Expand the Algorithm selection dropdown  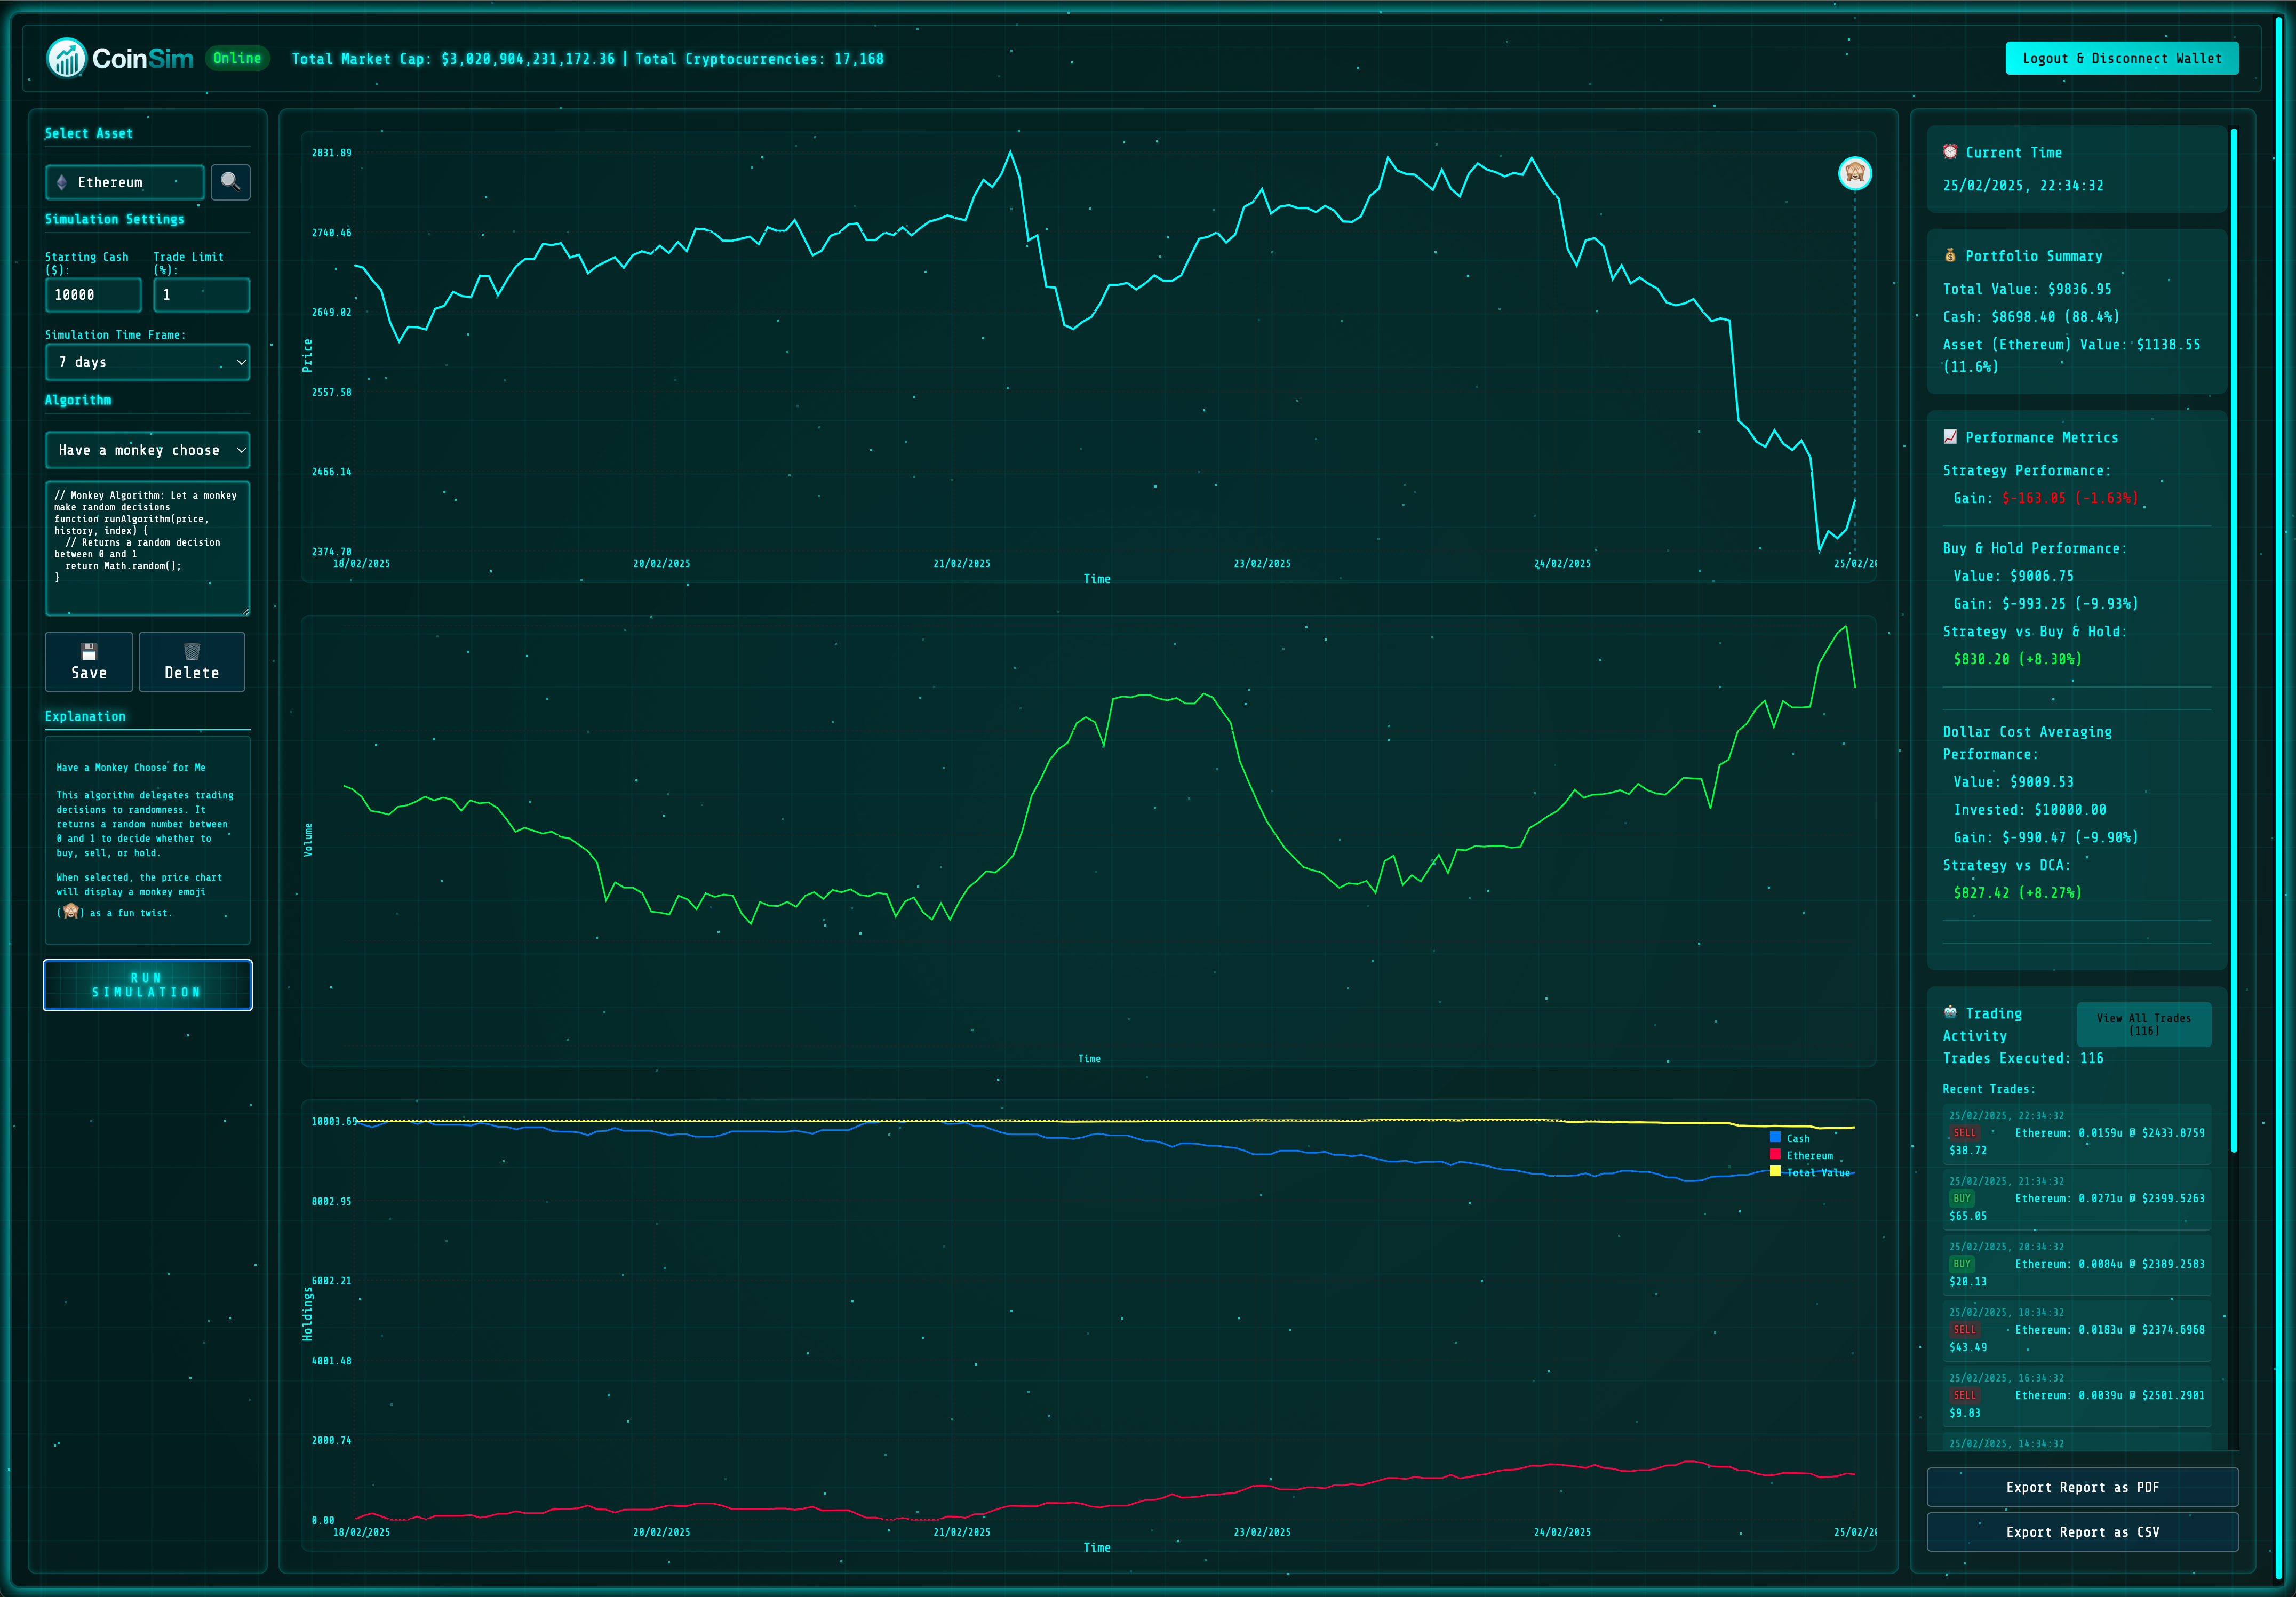point(148,450)
